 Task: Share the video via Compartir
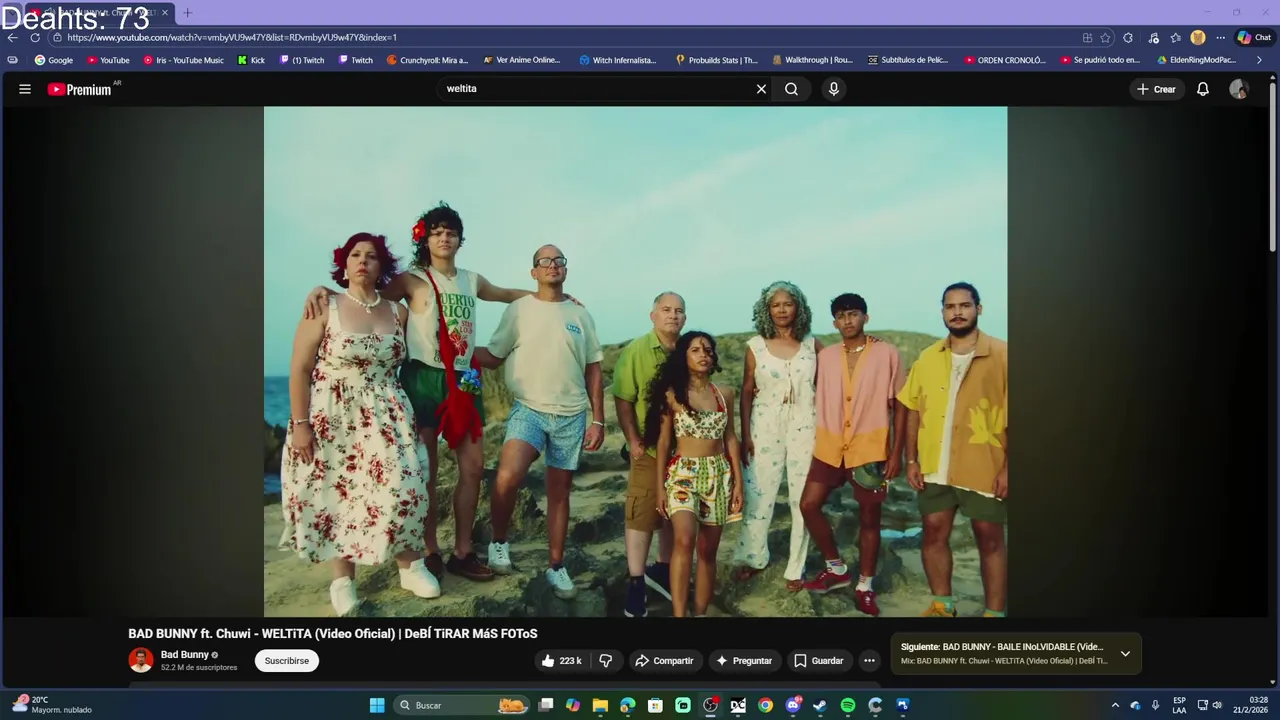pyautogui.click(x=665, y=661)
